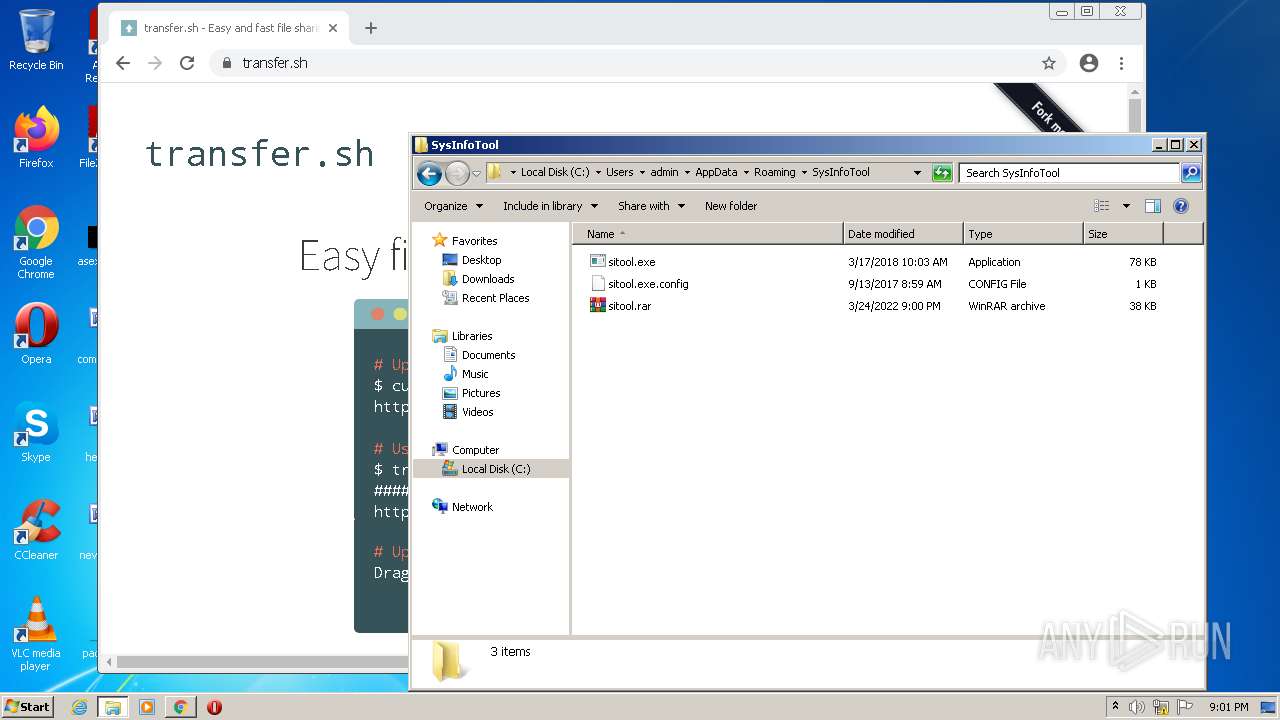Open Skype desktop shortcut
The height and width of the screenshot is (720, 1280).
(x=36, y=432)
